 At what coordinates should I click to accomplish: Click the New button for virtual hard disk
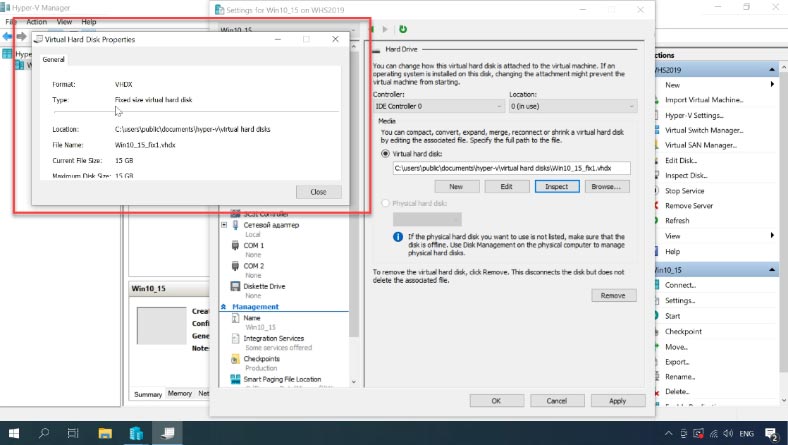pos(456,187)
